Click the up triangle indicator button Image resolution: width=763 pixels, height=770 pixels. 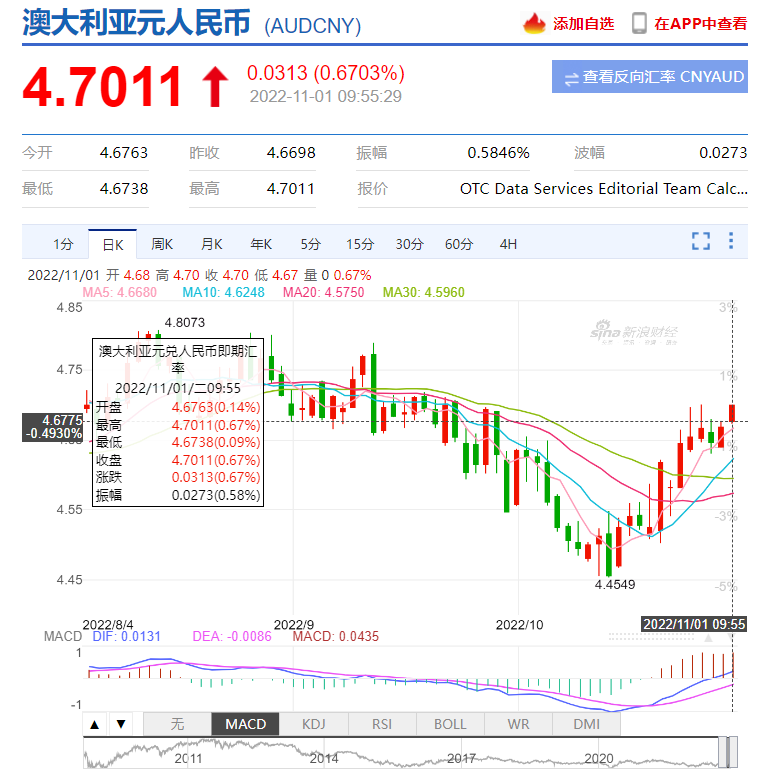[x=95, y=724]
